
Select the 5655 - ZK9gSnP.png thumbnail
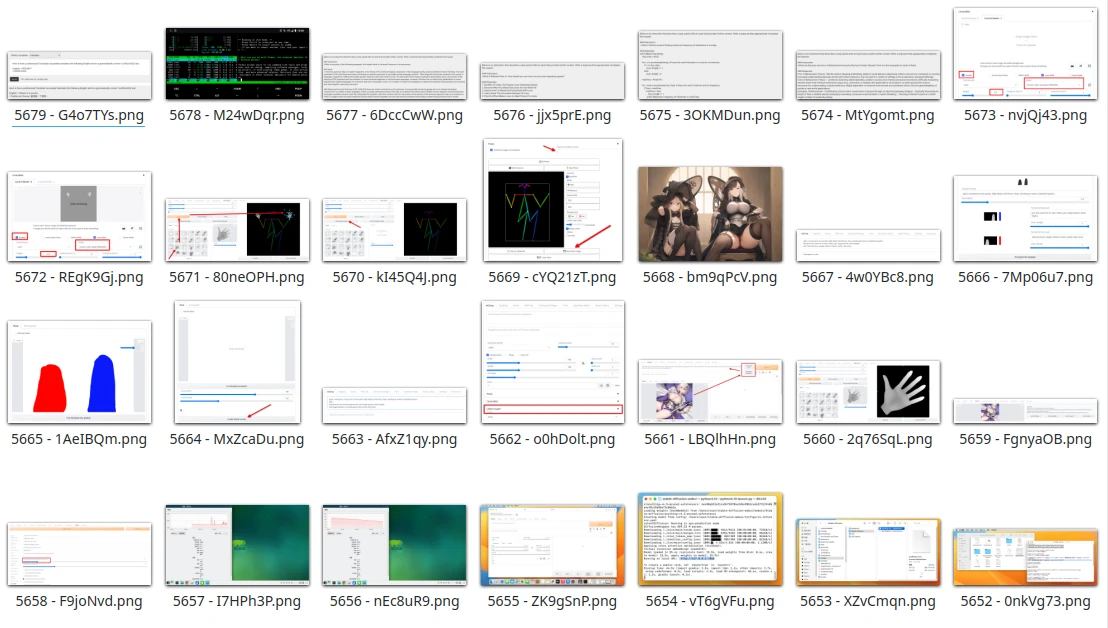pyautogui.click(x=553, y=545)
